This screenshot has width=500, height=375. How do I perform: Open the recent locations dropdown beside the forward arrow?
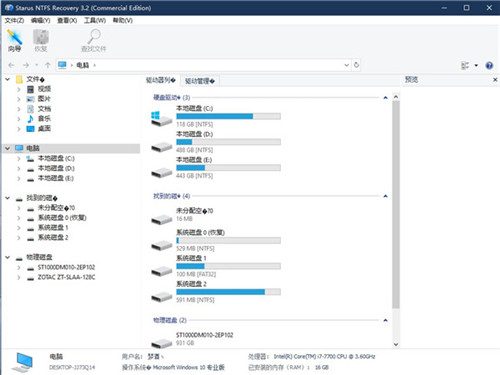click(x=37, y=65)
